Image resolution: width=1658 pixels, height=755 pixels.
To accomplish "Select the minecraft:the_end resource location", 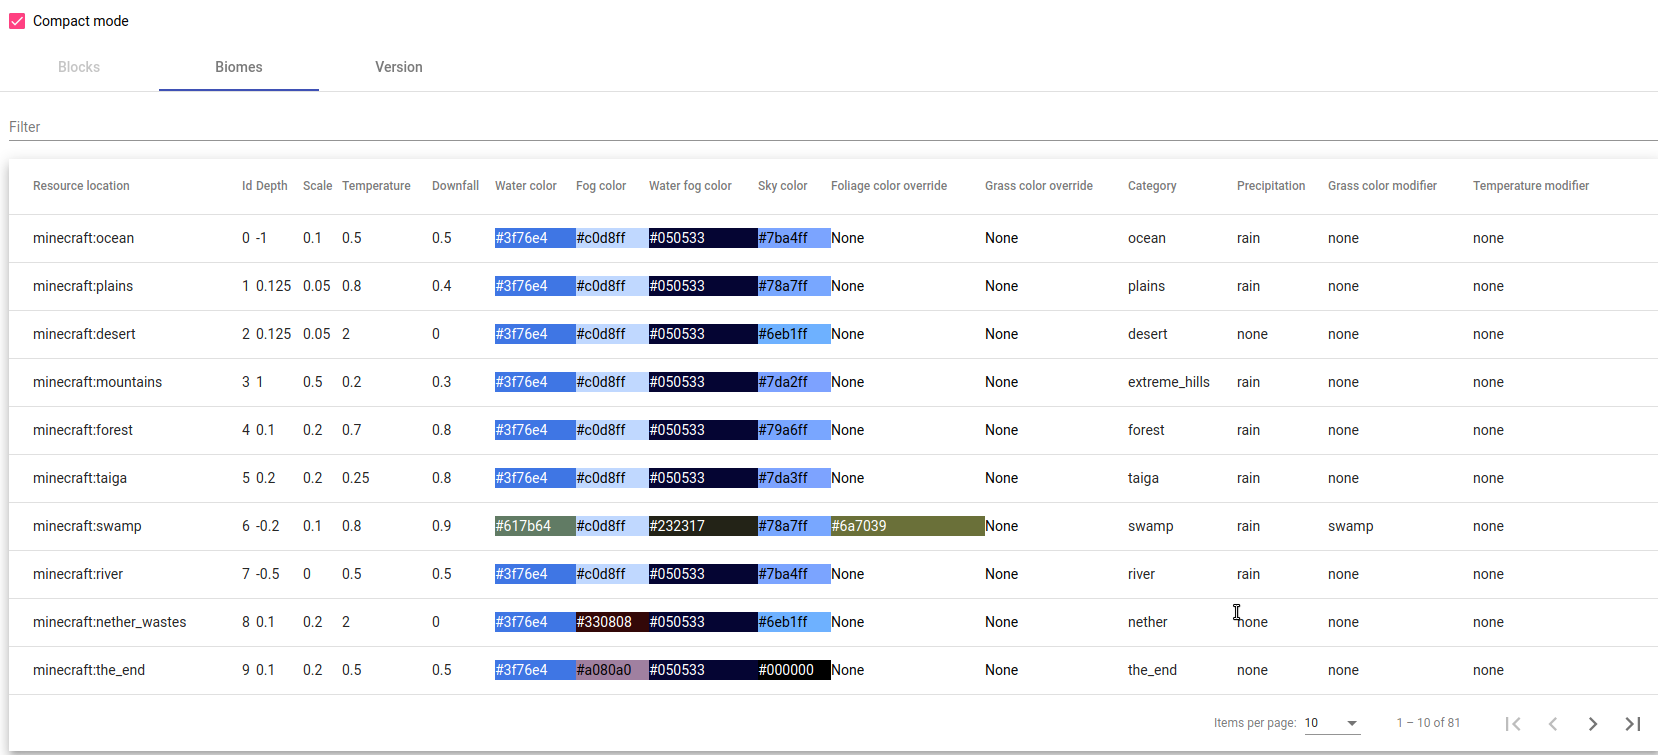I will pos(89,670).
